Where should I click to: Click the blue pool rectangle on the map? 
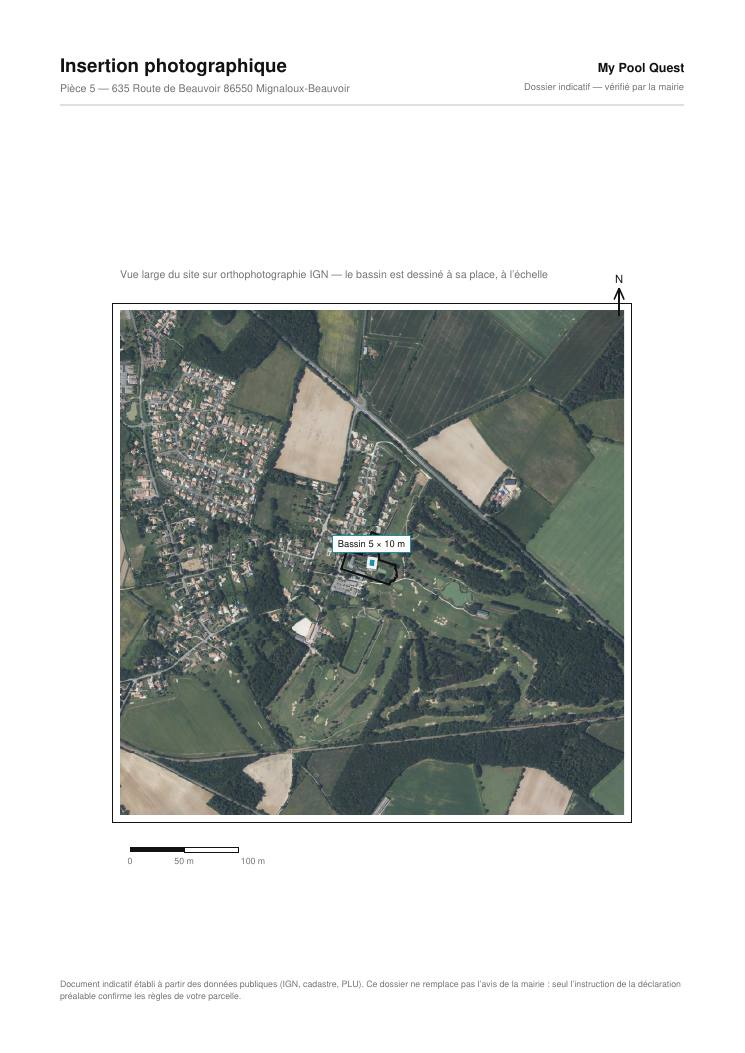[x=371, y=563]
